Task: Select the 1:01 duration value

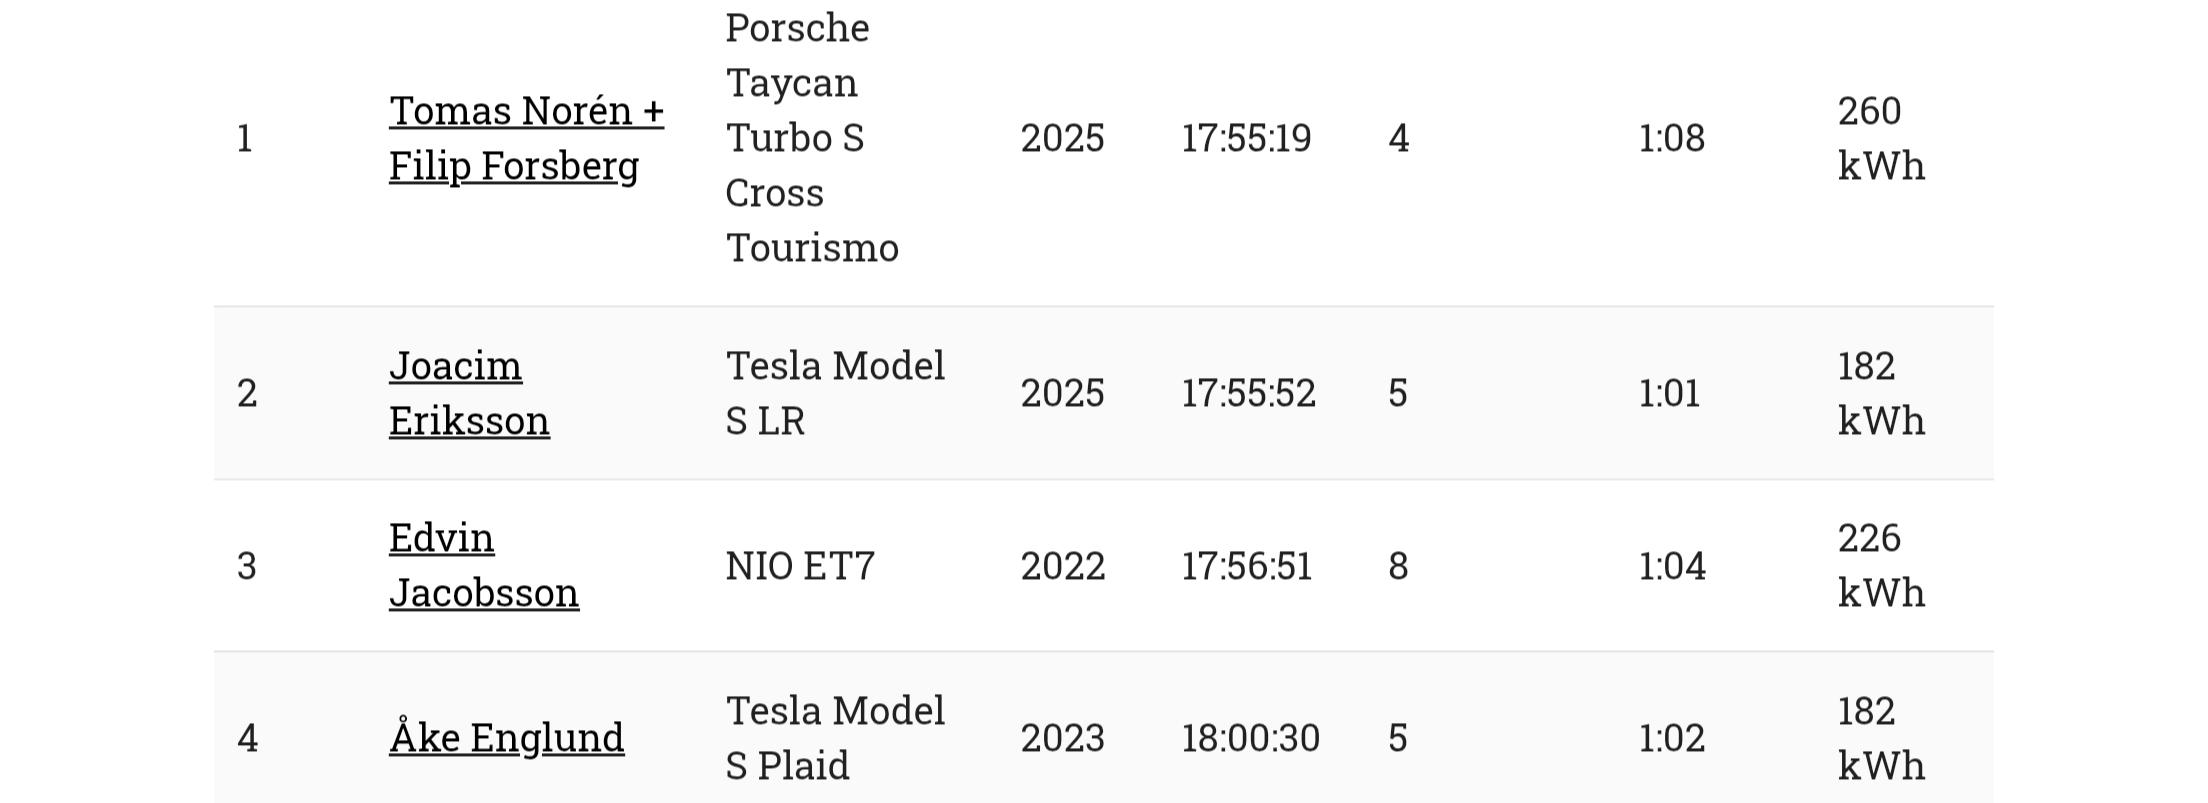Action: (x=1669, y=393)
